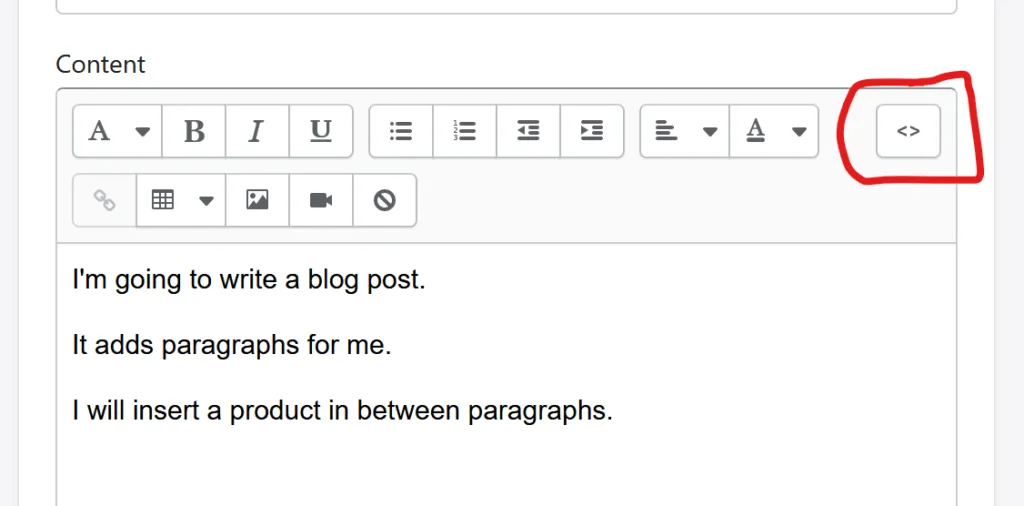Click the Indent icon
The width and height of the screenshot is (1024, 506).
[591, 131]
